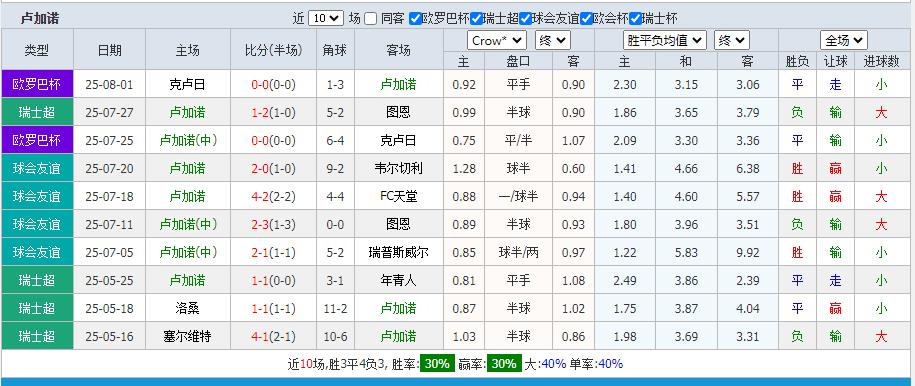The width and height of the screenshot is (915, 386).
Task: Click handicap 球半/两 in 瑞普斯威尔 row
Action: click(x=518, y=252)
